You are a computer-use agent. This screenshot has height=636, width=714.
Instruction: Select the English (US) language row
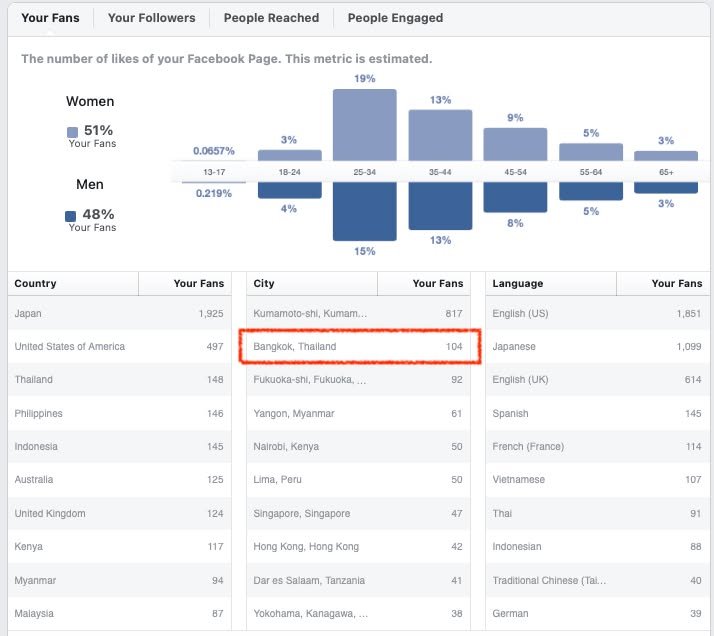click(x=597, y=314)
